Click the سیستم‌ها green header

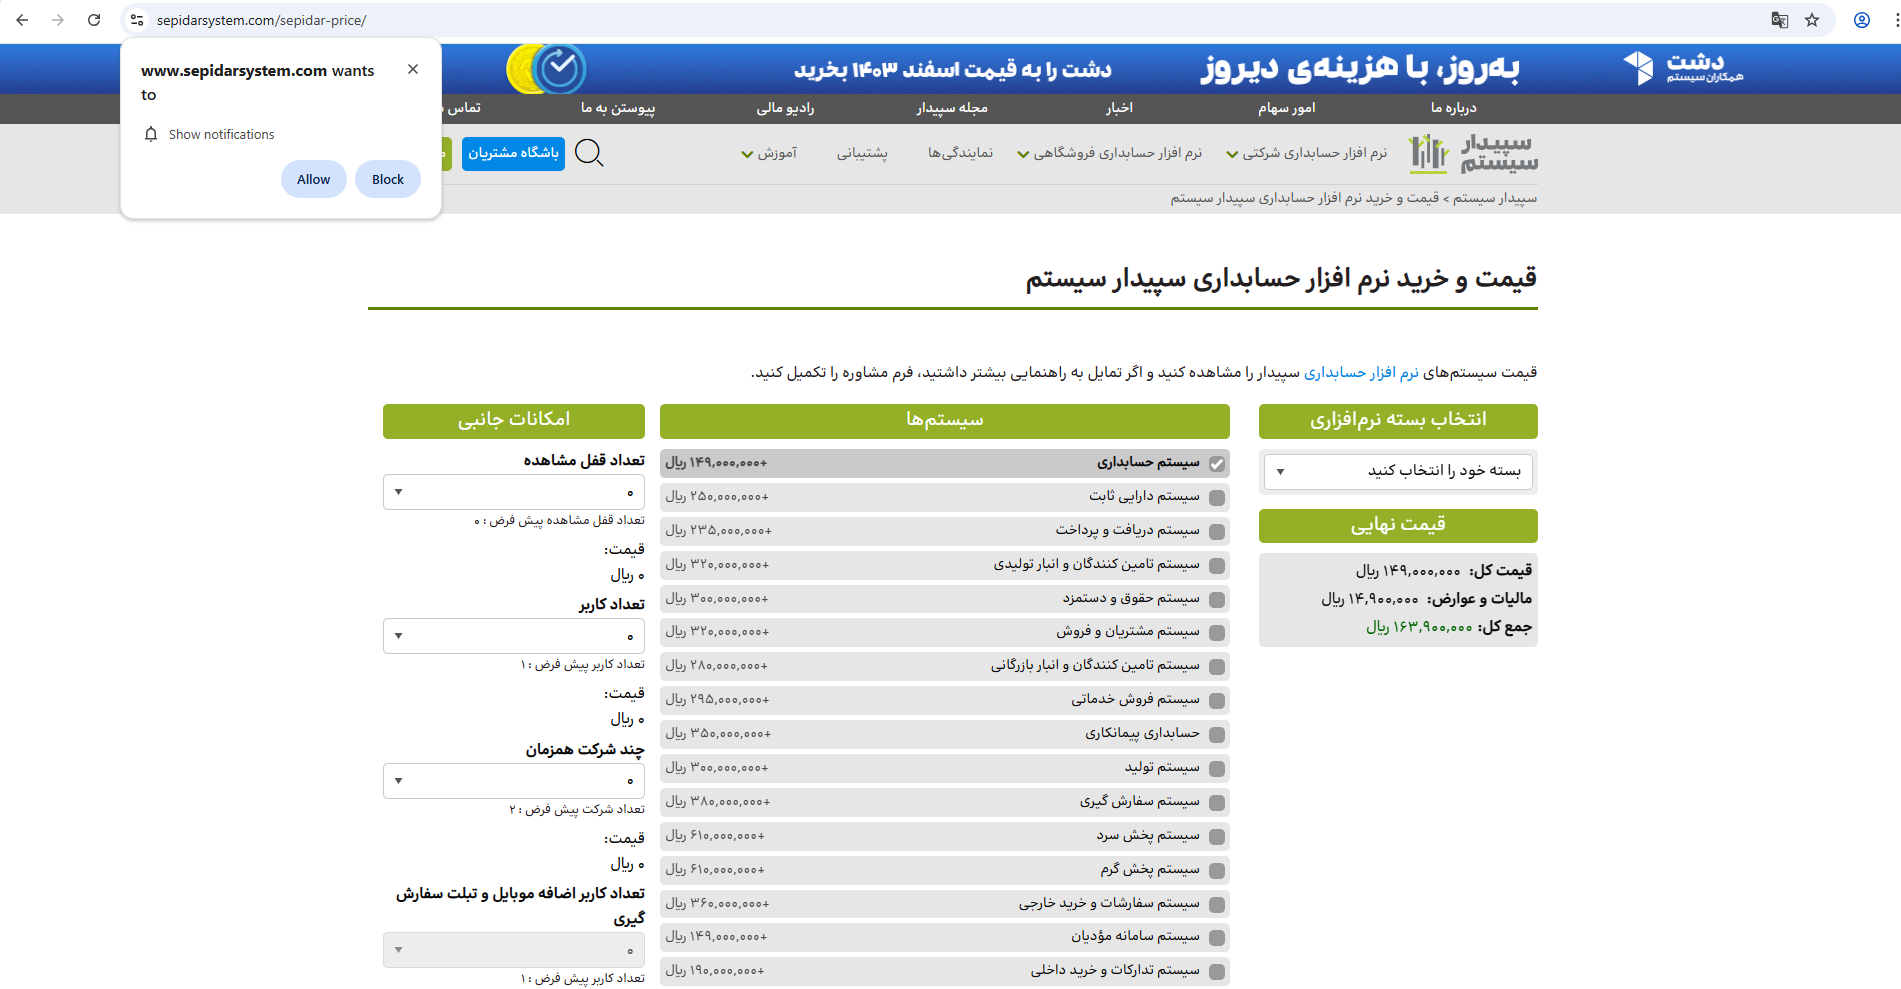(x=945, y=421)
